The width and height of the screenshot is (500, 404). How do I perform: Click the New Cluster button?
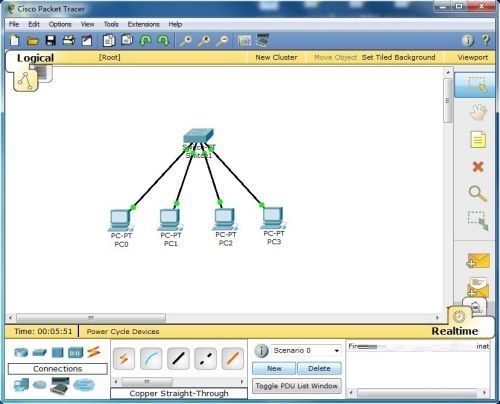point(276,57)
